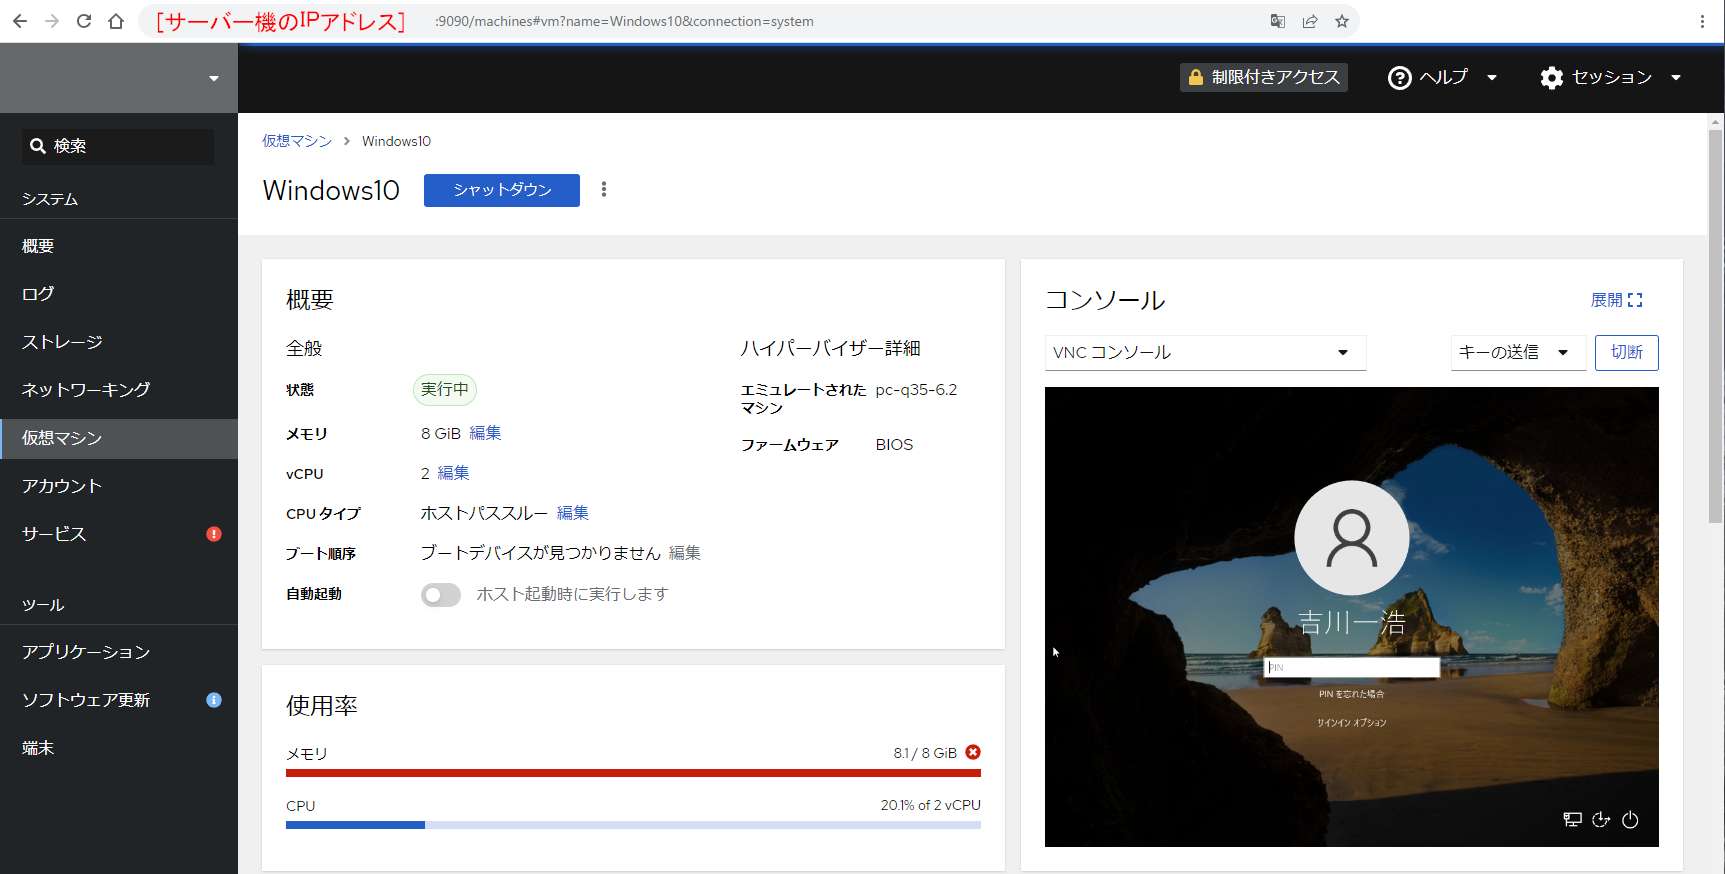Select ストレージ in the sidebar
The width and height of the screenshot is (1725, 874).
[62, 342]
